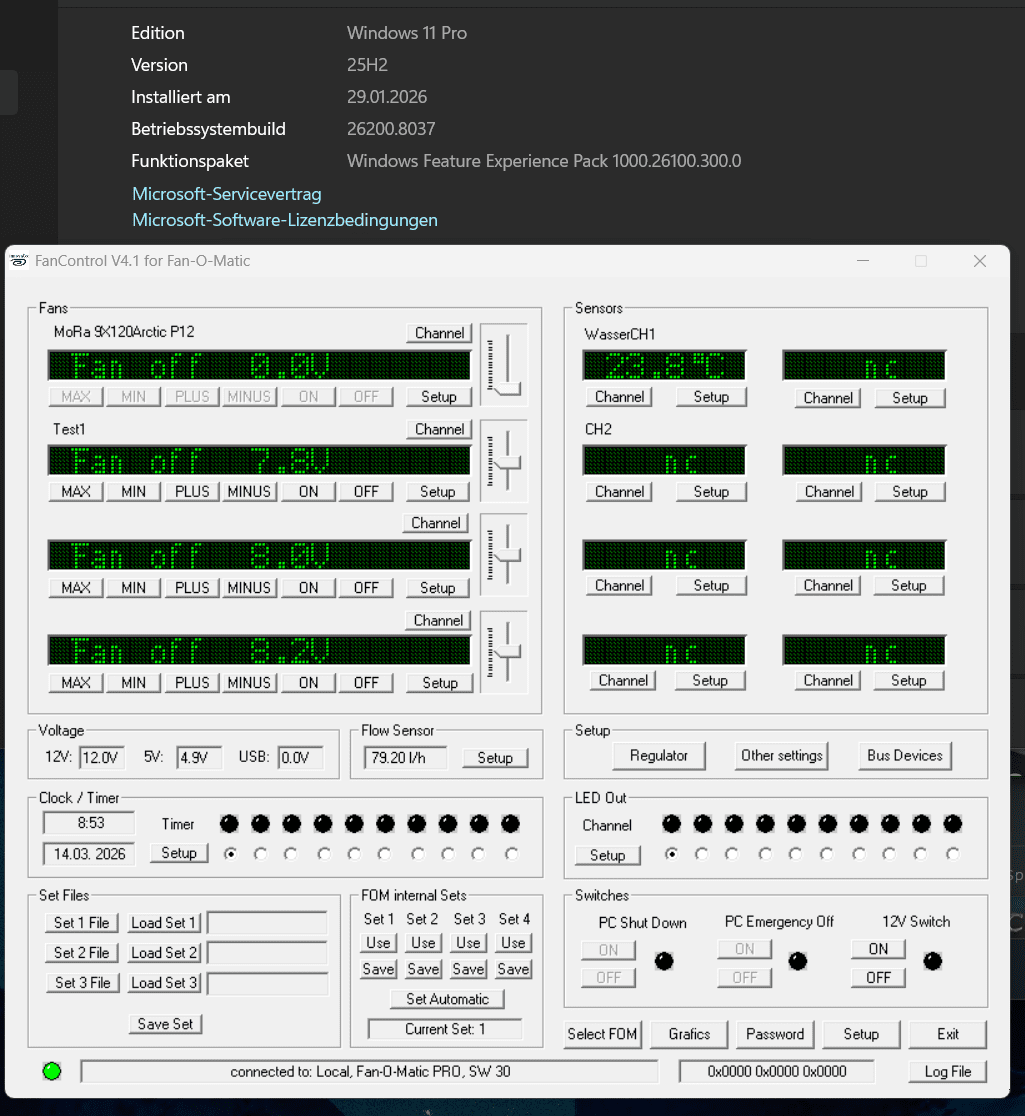This screenshot has height=1116, width=1025.
Task: Click Load Set 2
Action: (164, 952)
